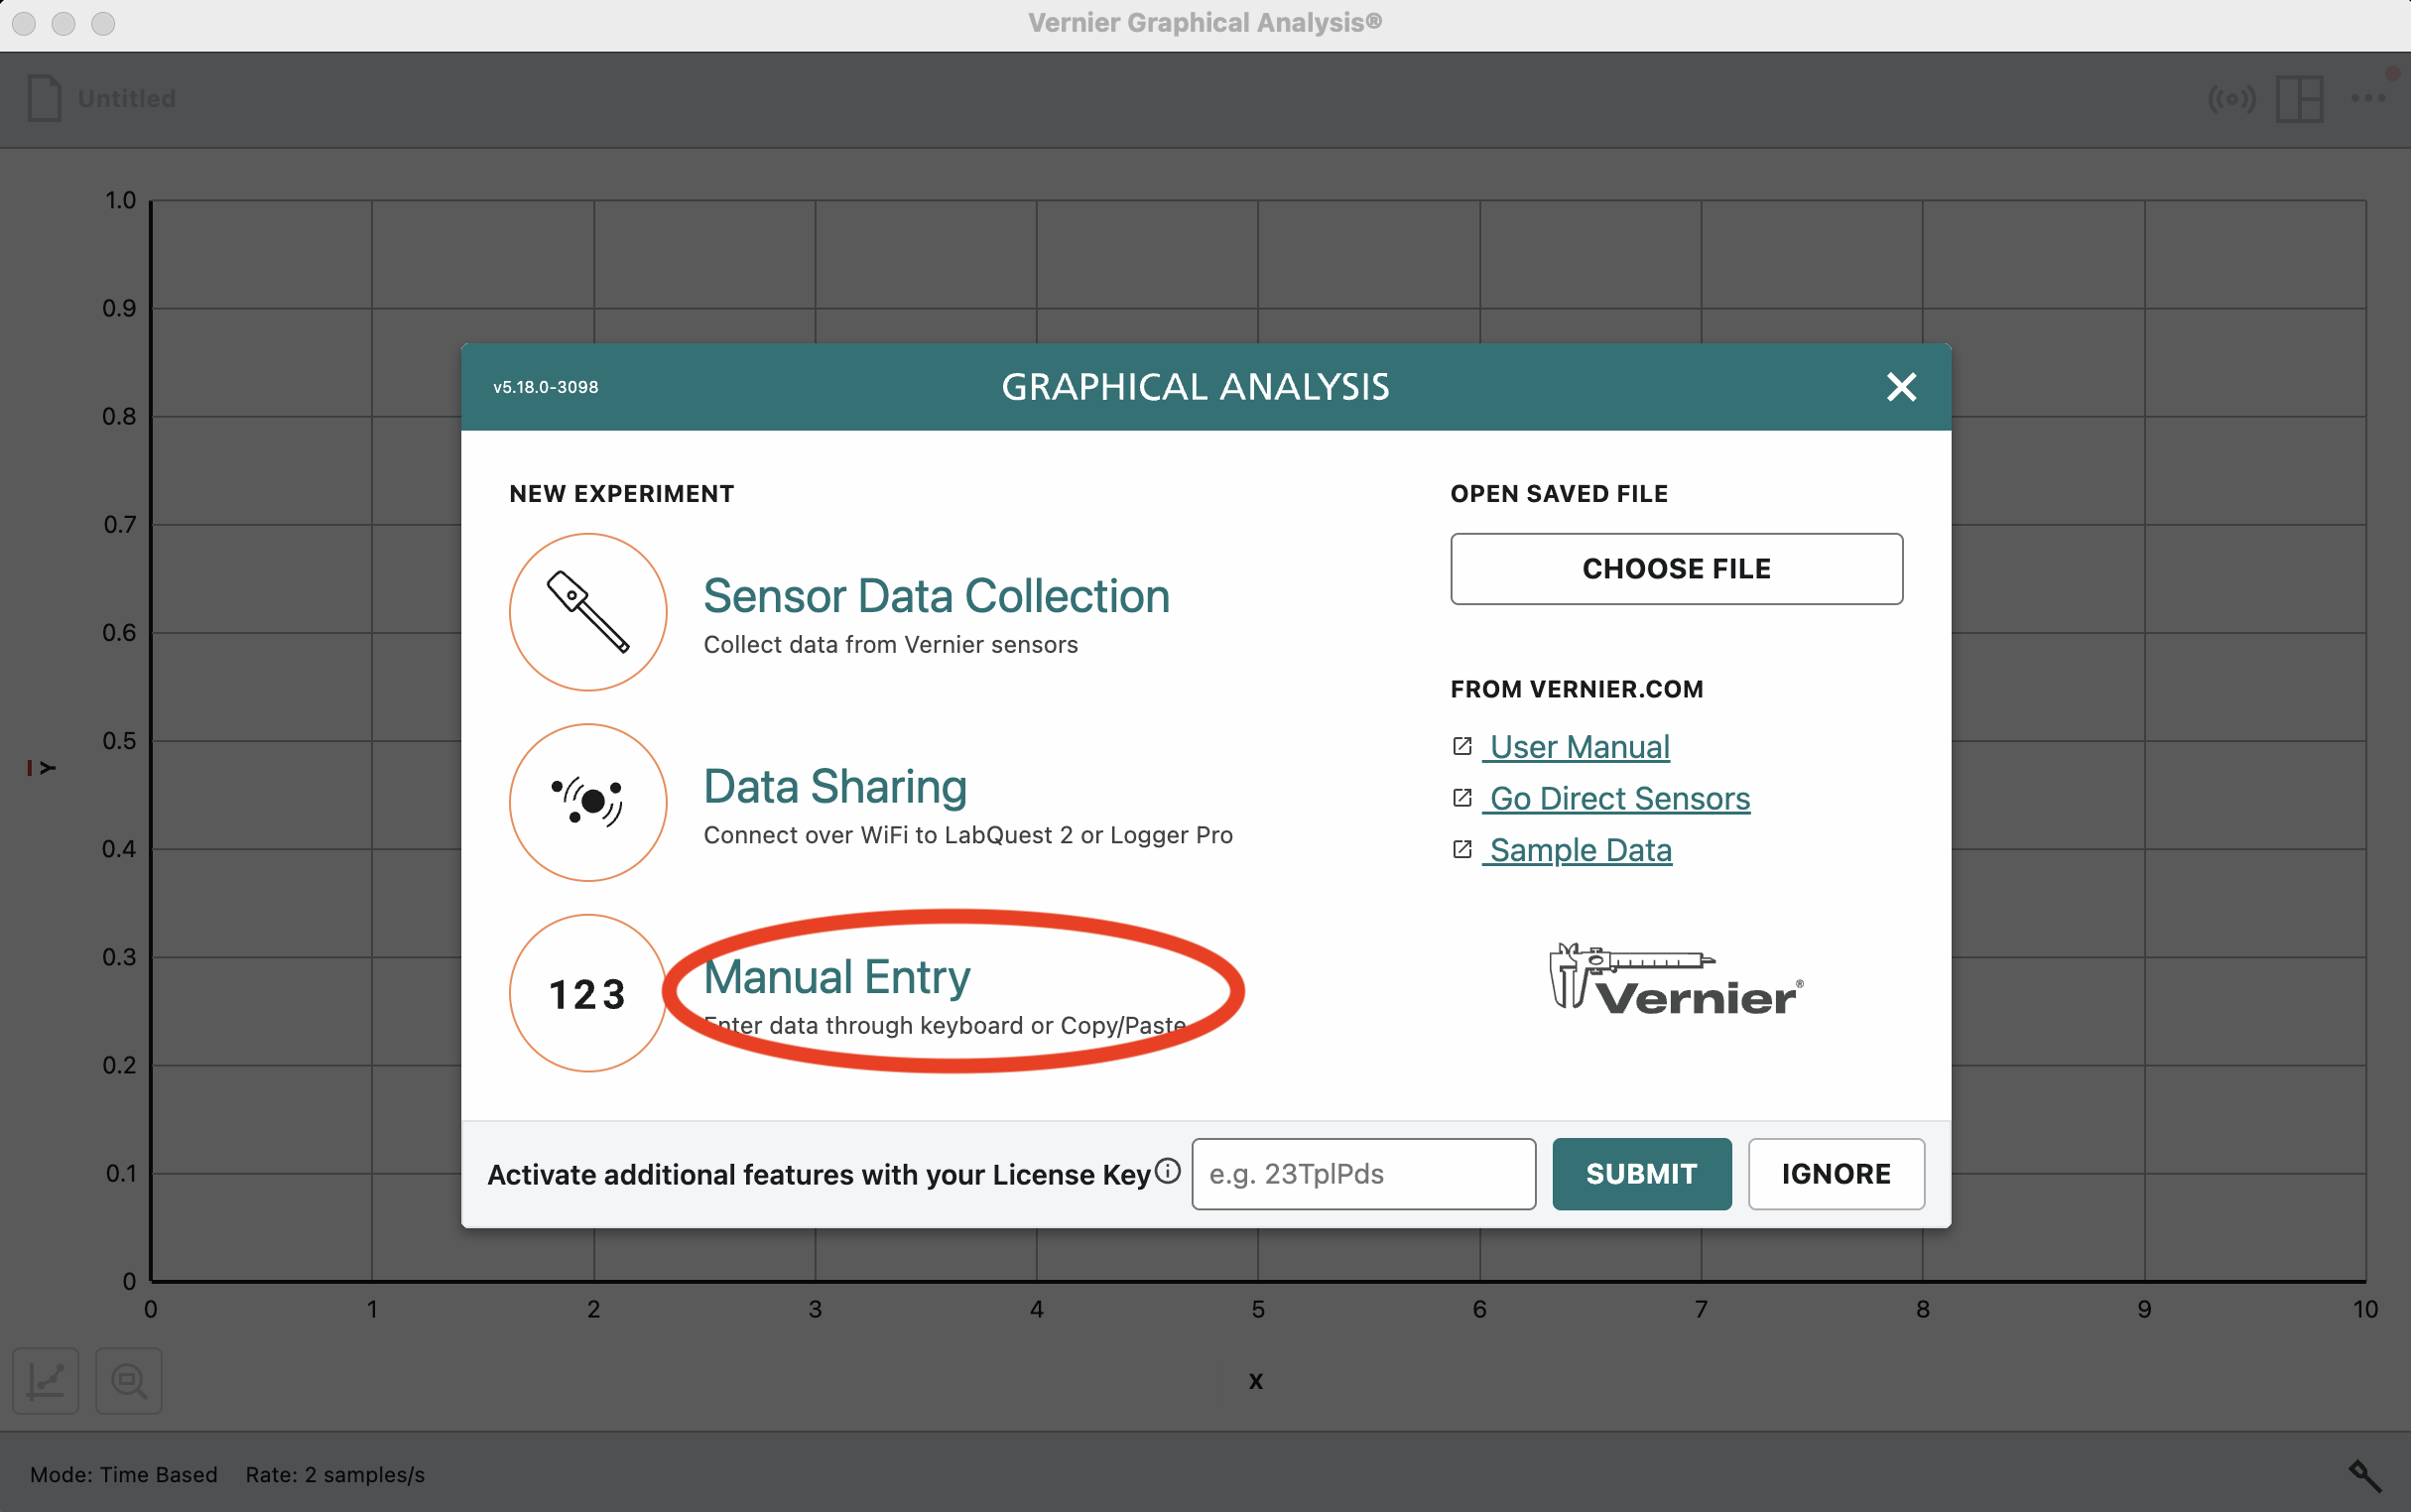This screenshot has height=1512, width=2411.
Task: Click the CHOOSE FILE button
Action: [1676, 568]
